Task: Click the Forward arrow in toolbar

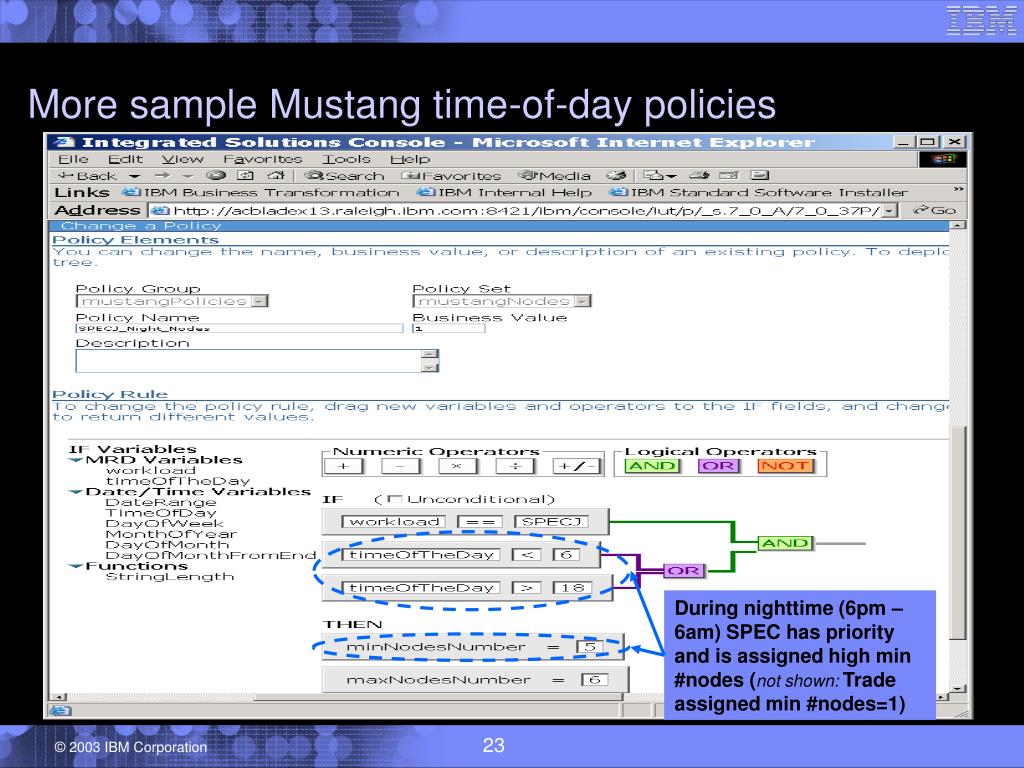Action: point(162,176)
